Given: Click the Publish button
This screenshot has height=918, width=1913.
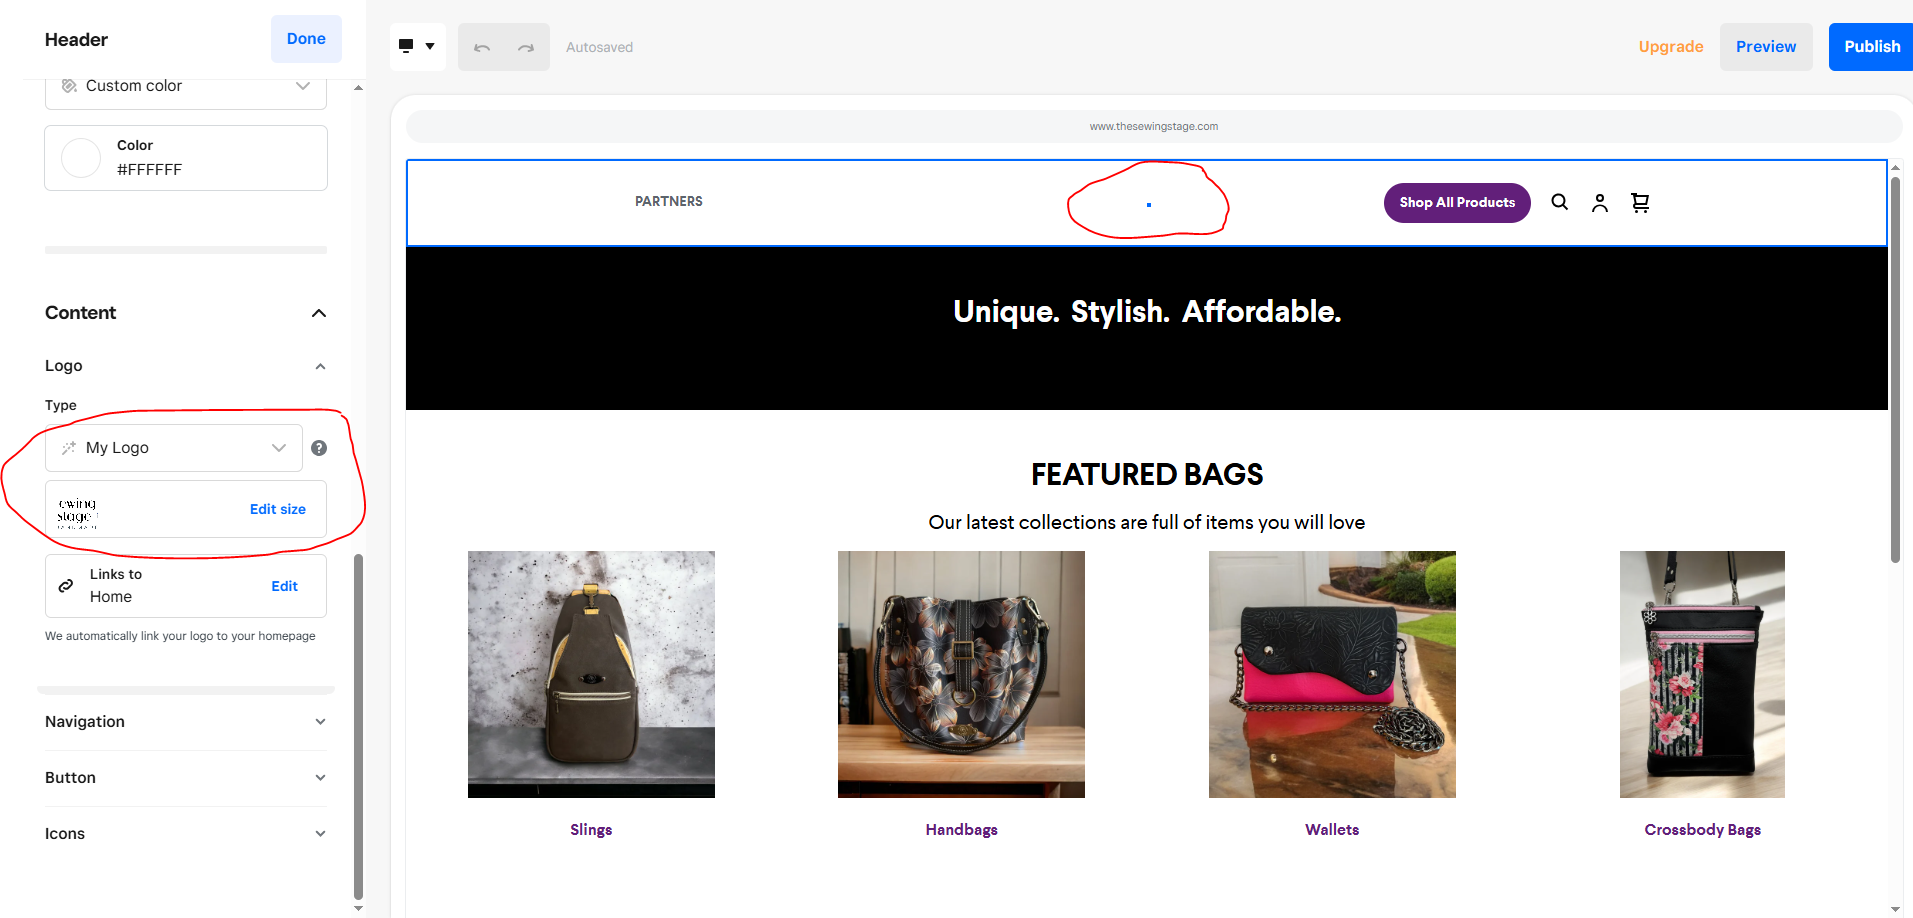Looking at the screenshot, I should [x=1871, y=47].
